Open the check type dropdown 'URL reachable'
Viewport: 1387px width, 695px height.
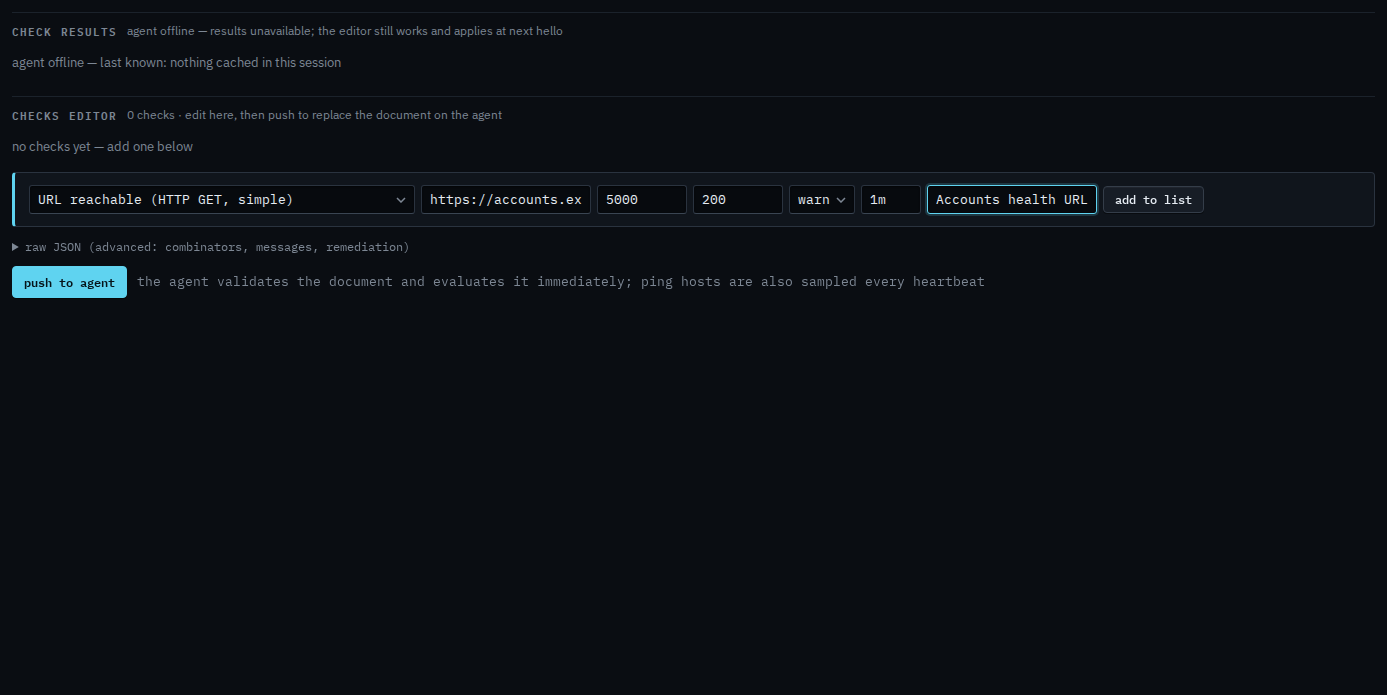[x=222, y=199]
